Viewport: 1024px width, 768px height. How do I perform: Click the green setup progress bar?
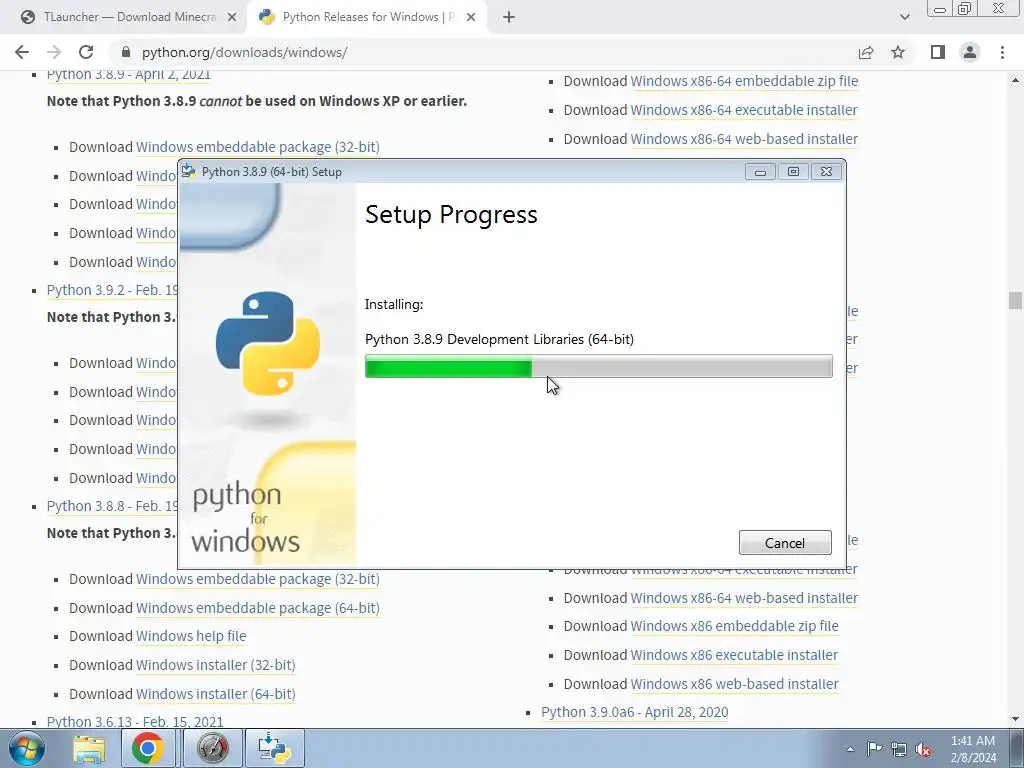(598, 366)
